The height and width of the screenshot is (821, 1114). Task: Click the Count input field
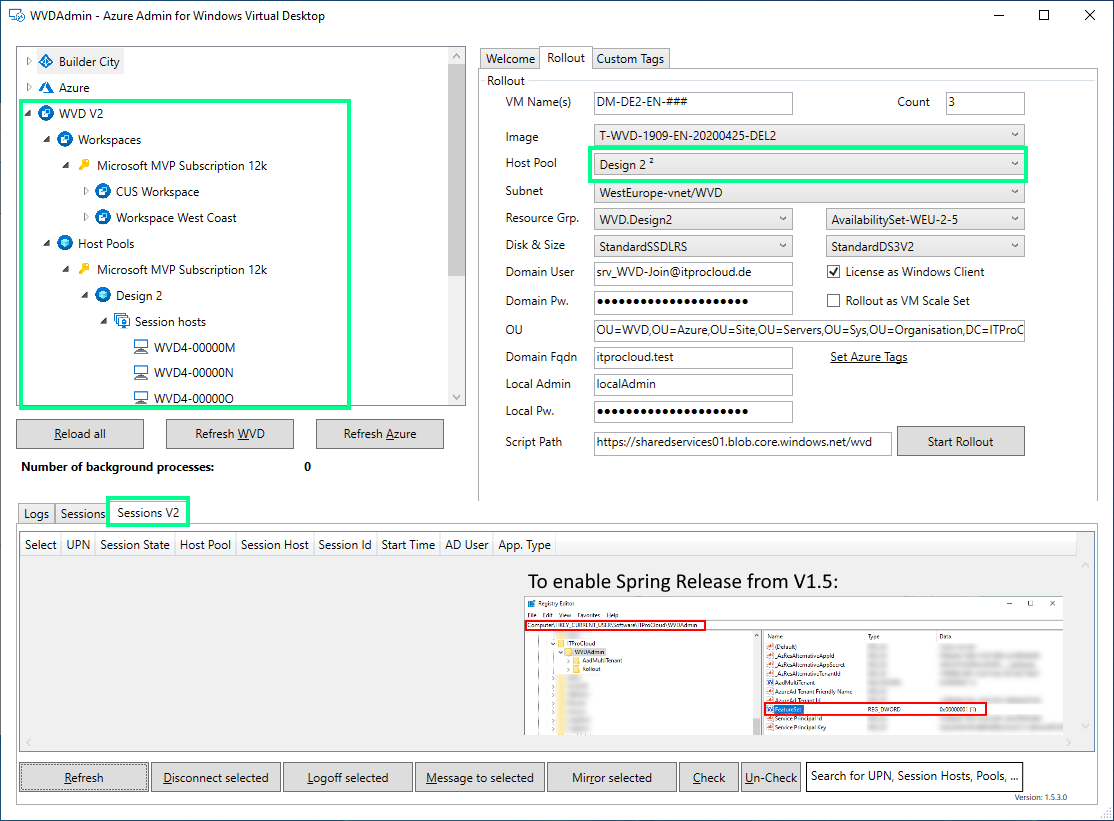click(x=985, y=102)
